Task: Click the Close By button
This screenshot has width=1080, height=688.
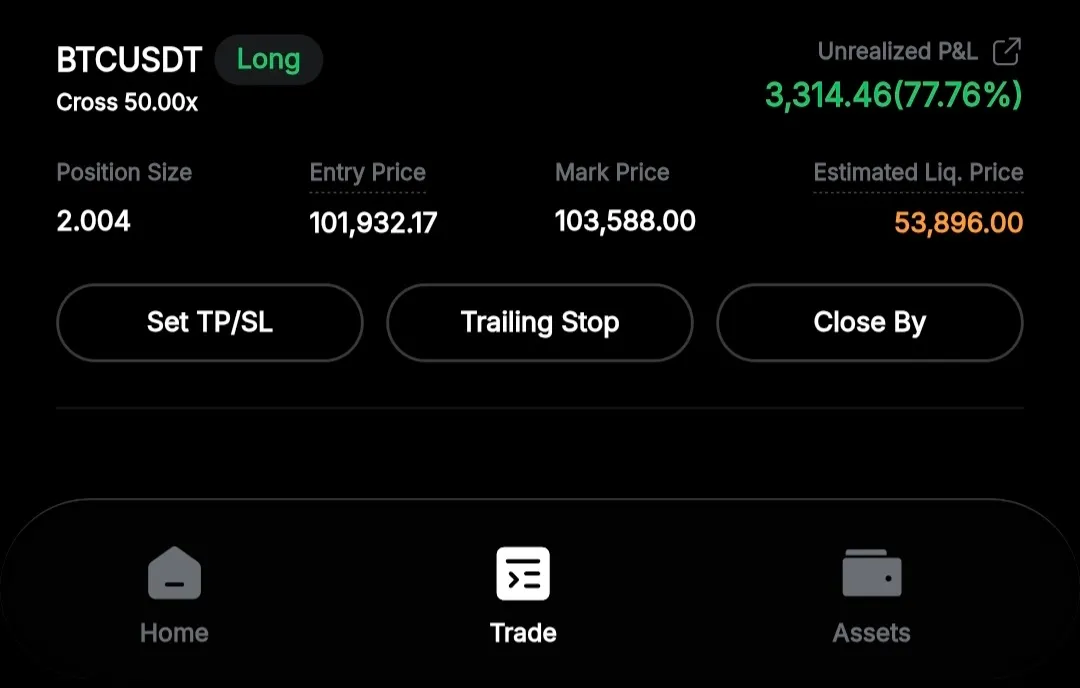Action: (869, 322)
